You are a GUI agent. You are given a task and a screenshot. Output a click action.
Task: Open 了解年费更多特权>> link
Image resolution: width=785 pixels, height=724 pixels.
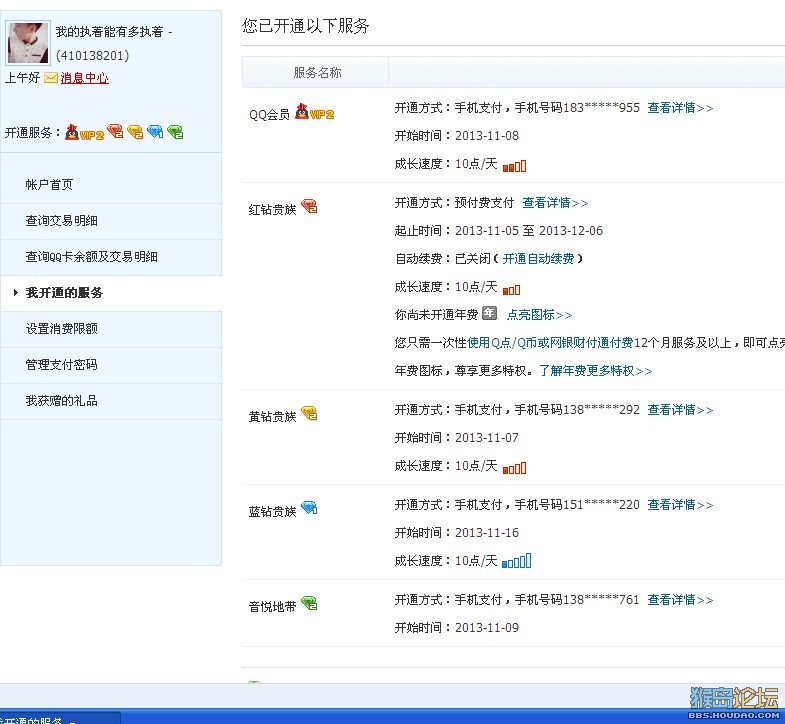[x=595, y=371]
